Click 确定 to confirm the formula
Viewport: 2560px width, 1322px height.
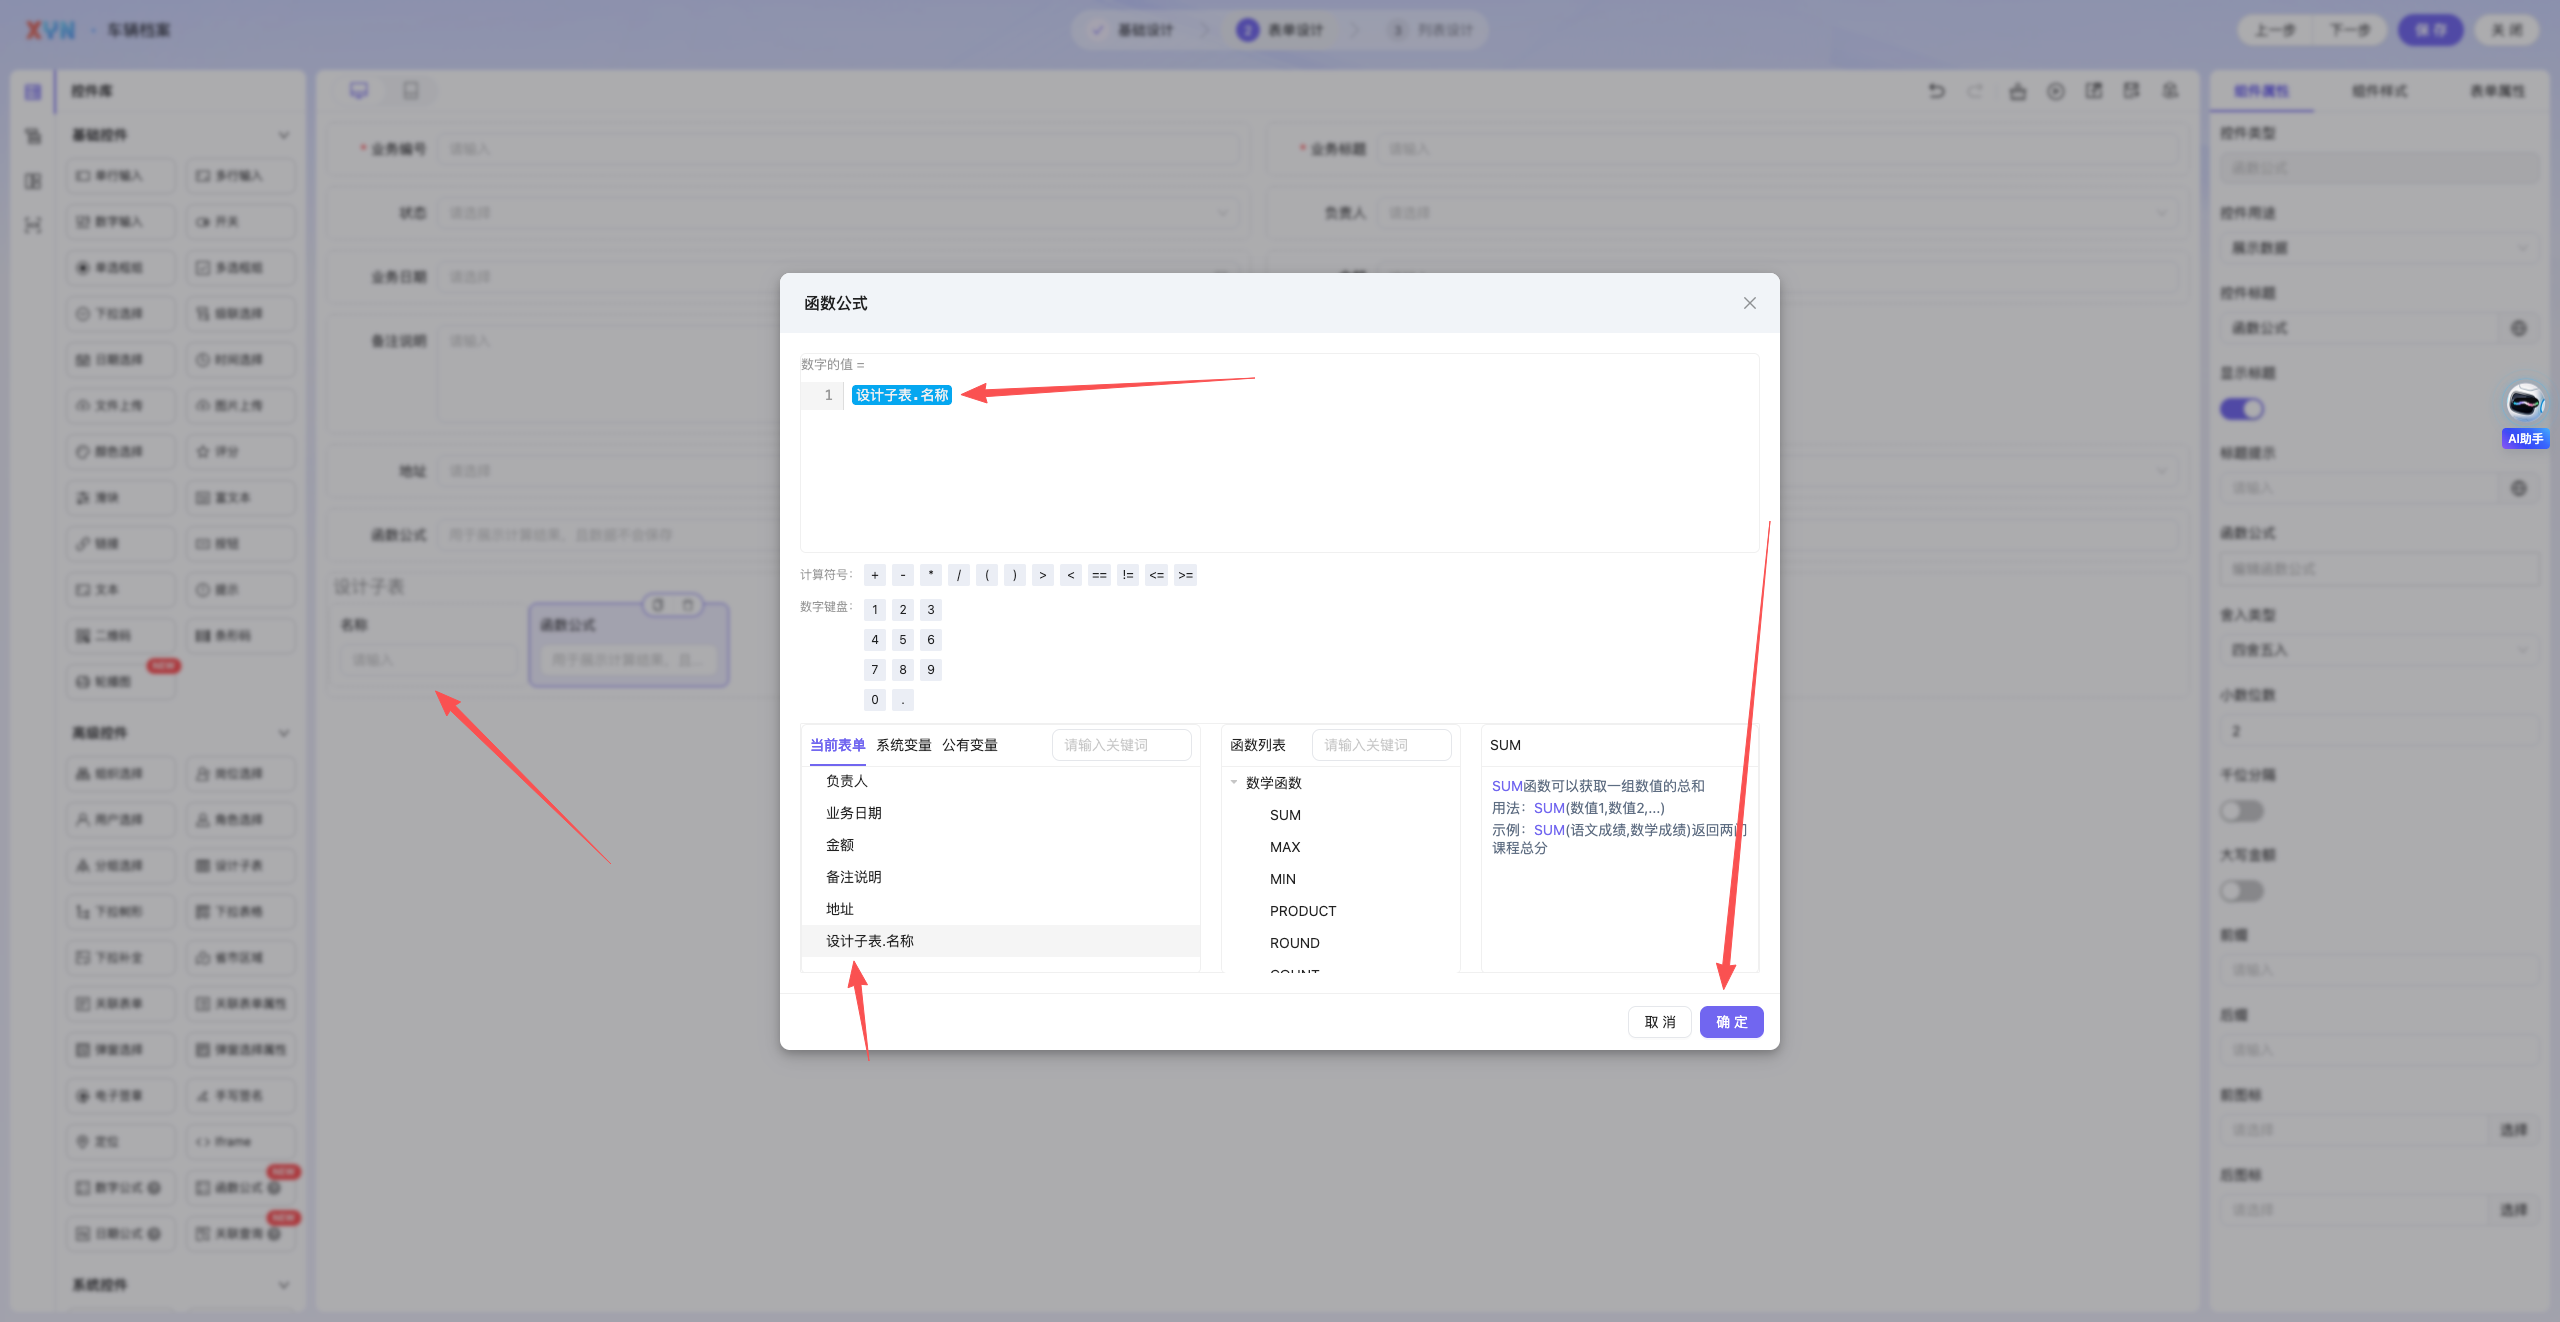tap(1732, 1022)
